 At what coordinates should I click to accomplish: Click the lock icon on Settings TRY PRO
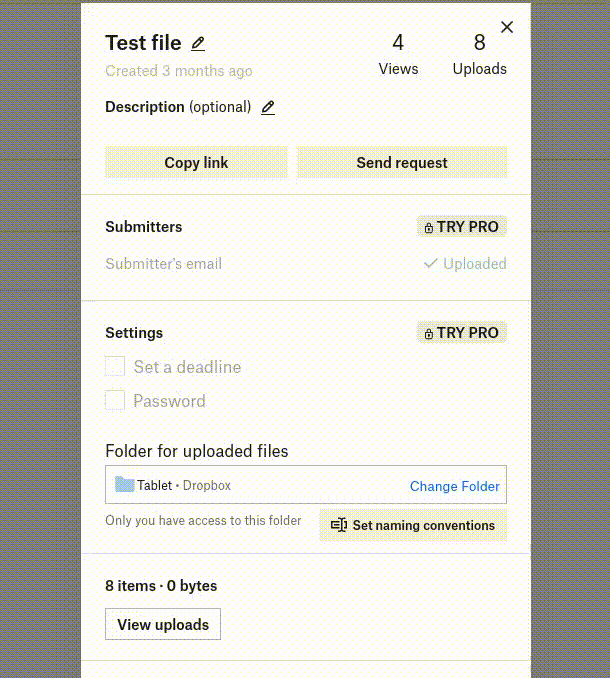[x=429, y=334]
